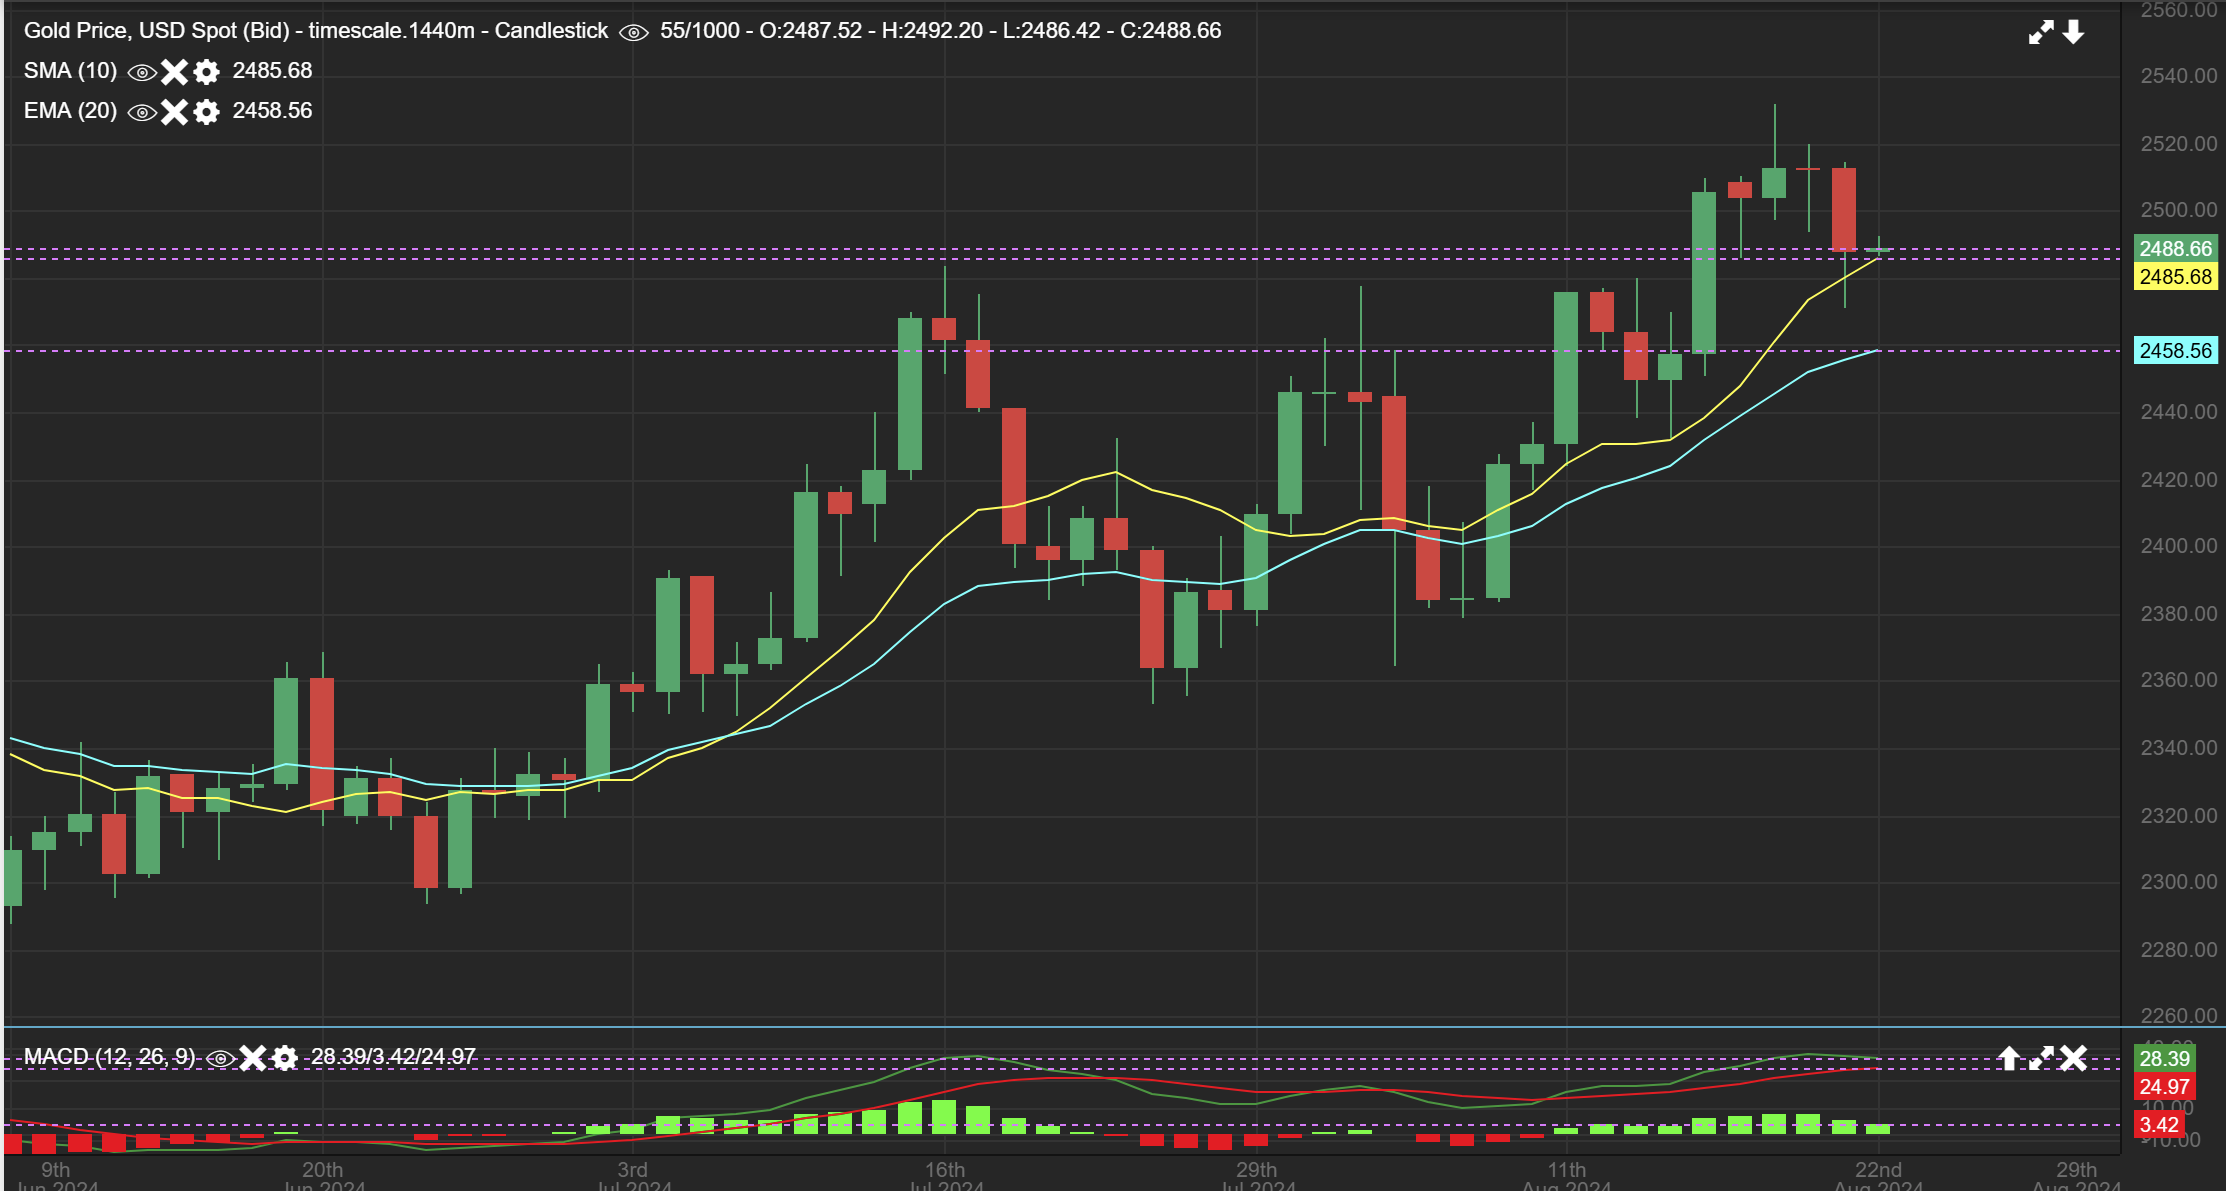Click the Gold Price chart title
The height and width of the screenshot is (1191, 2226).
(x=315, y=31)
